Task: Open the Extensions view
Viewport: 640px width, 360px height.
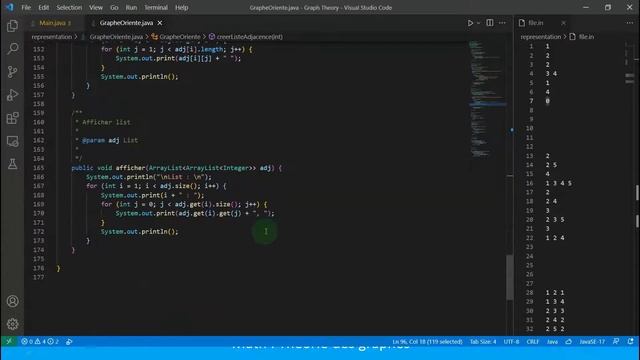Action: click(12, 118)
